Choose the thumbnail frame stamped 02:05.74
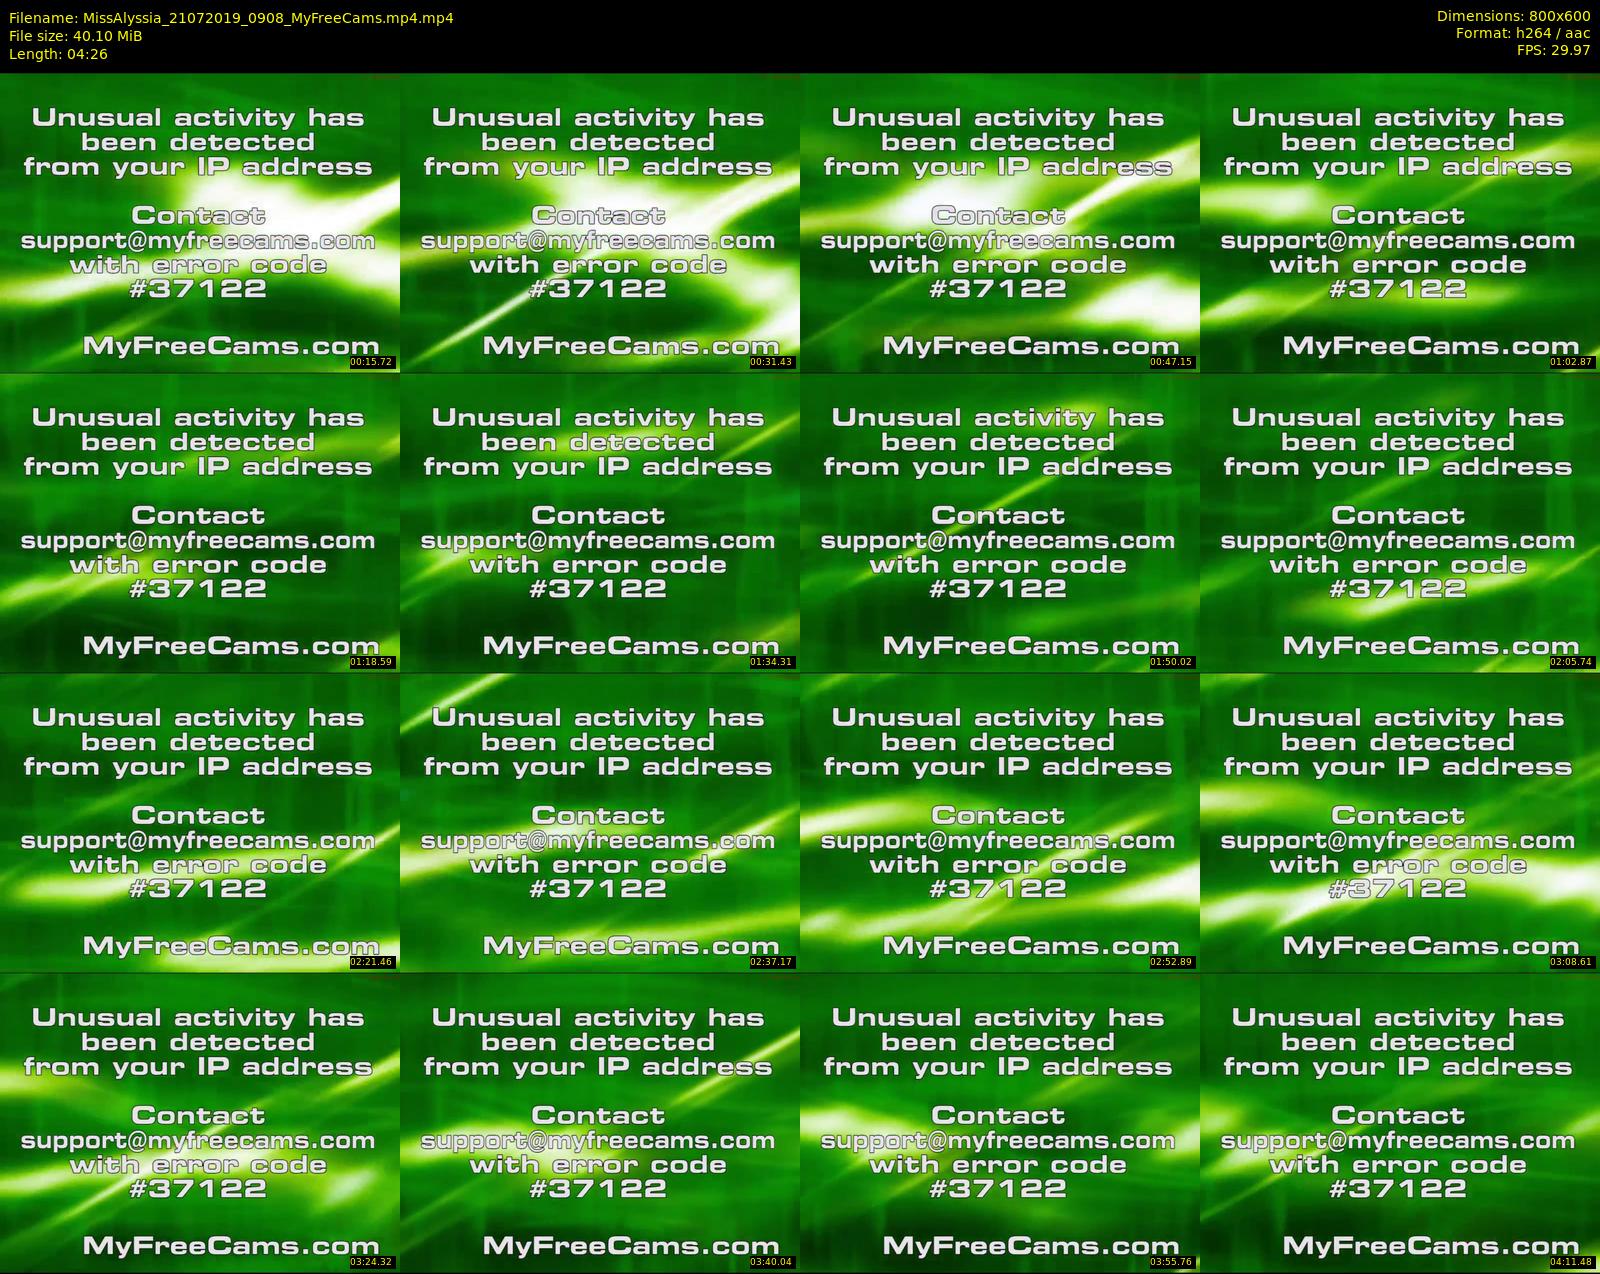 1399,523
